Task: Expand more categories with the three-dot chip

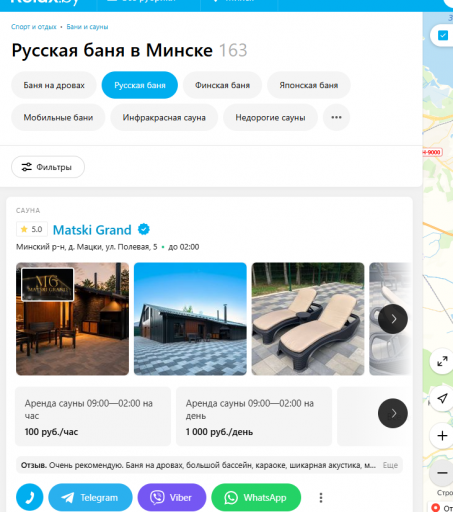Action: pos(336,118)
